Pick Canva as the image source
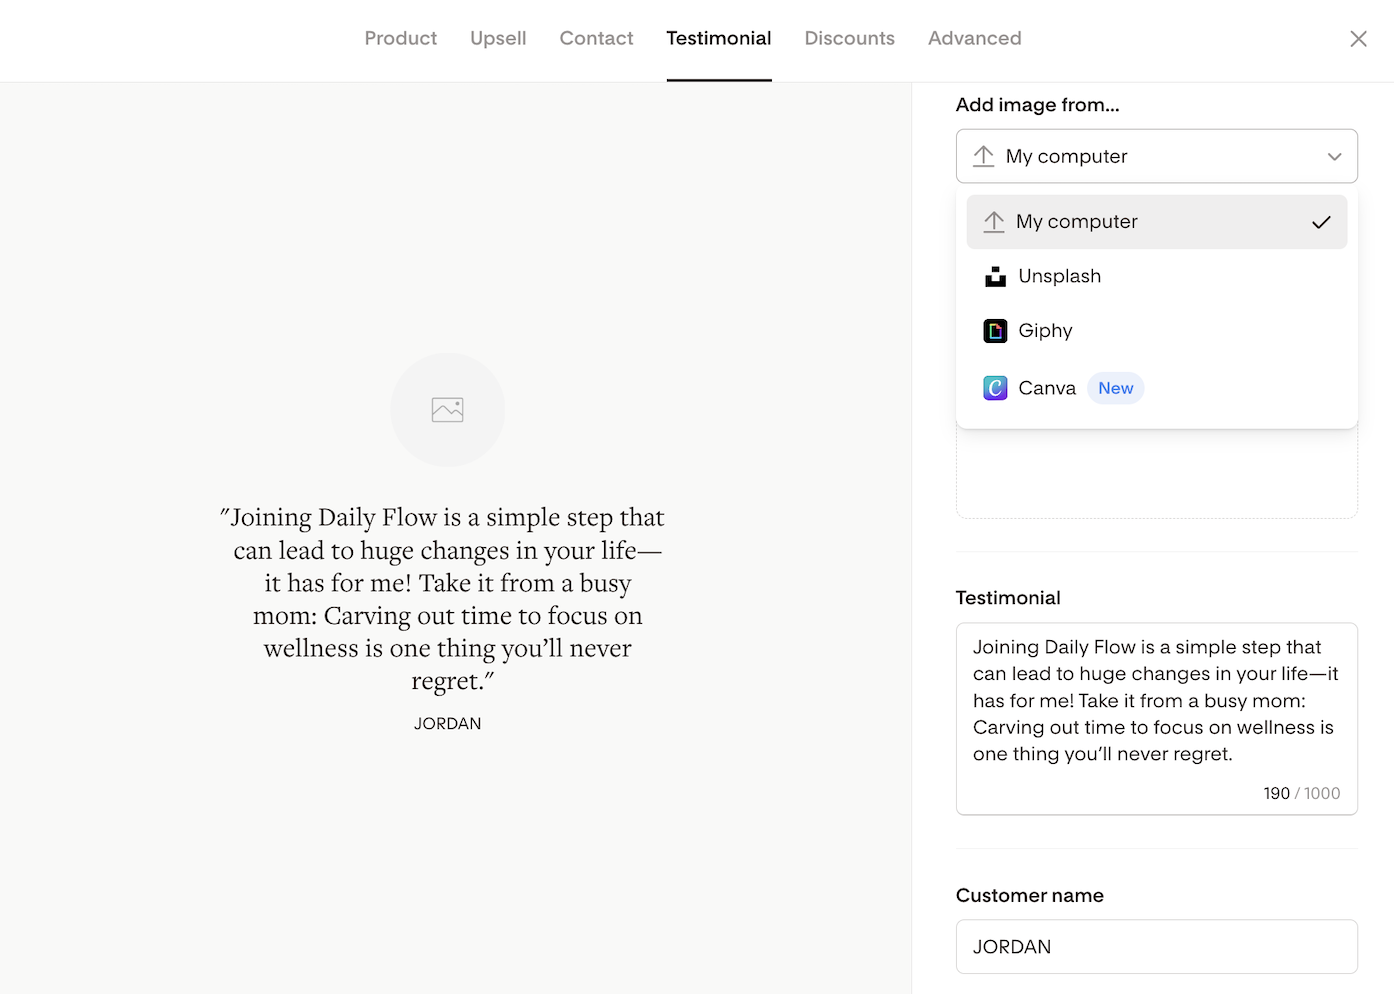This screenshot has width=1394, height=994. coord(1046,388)
